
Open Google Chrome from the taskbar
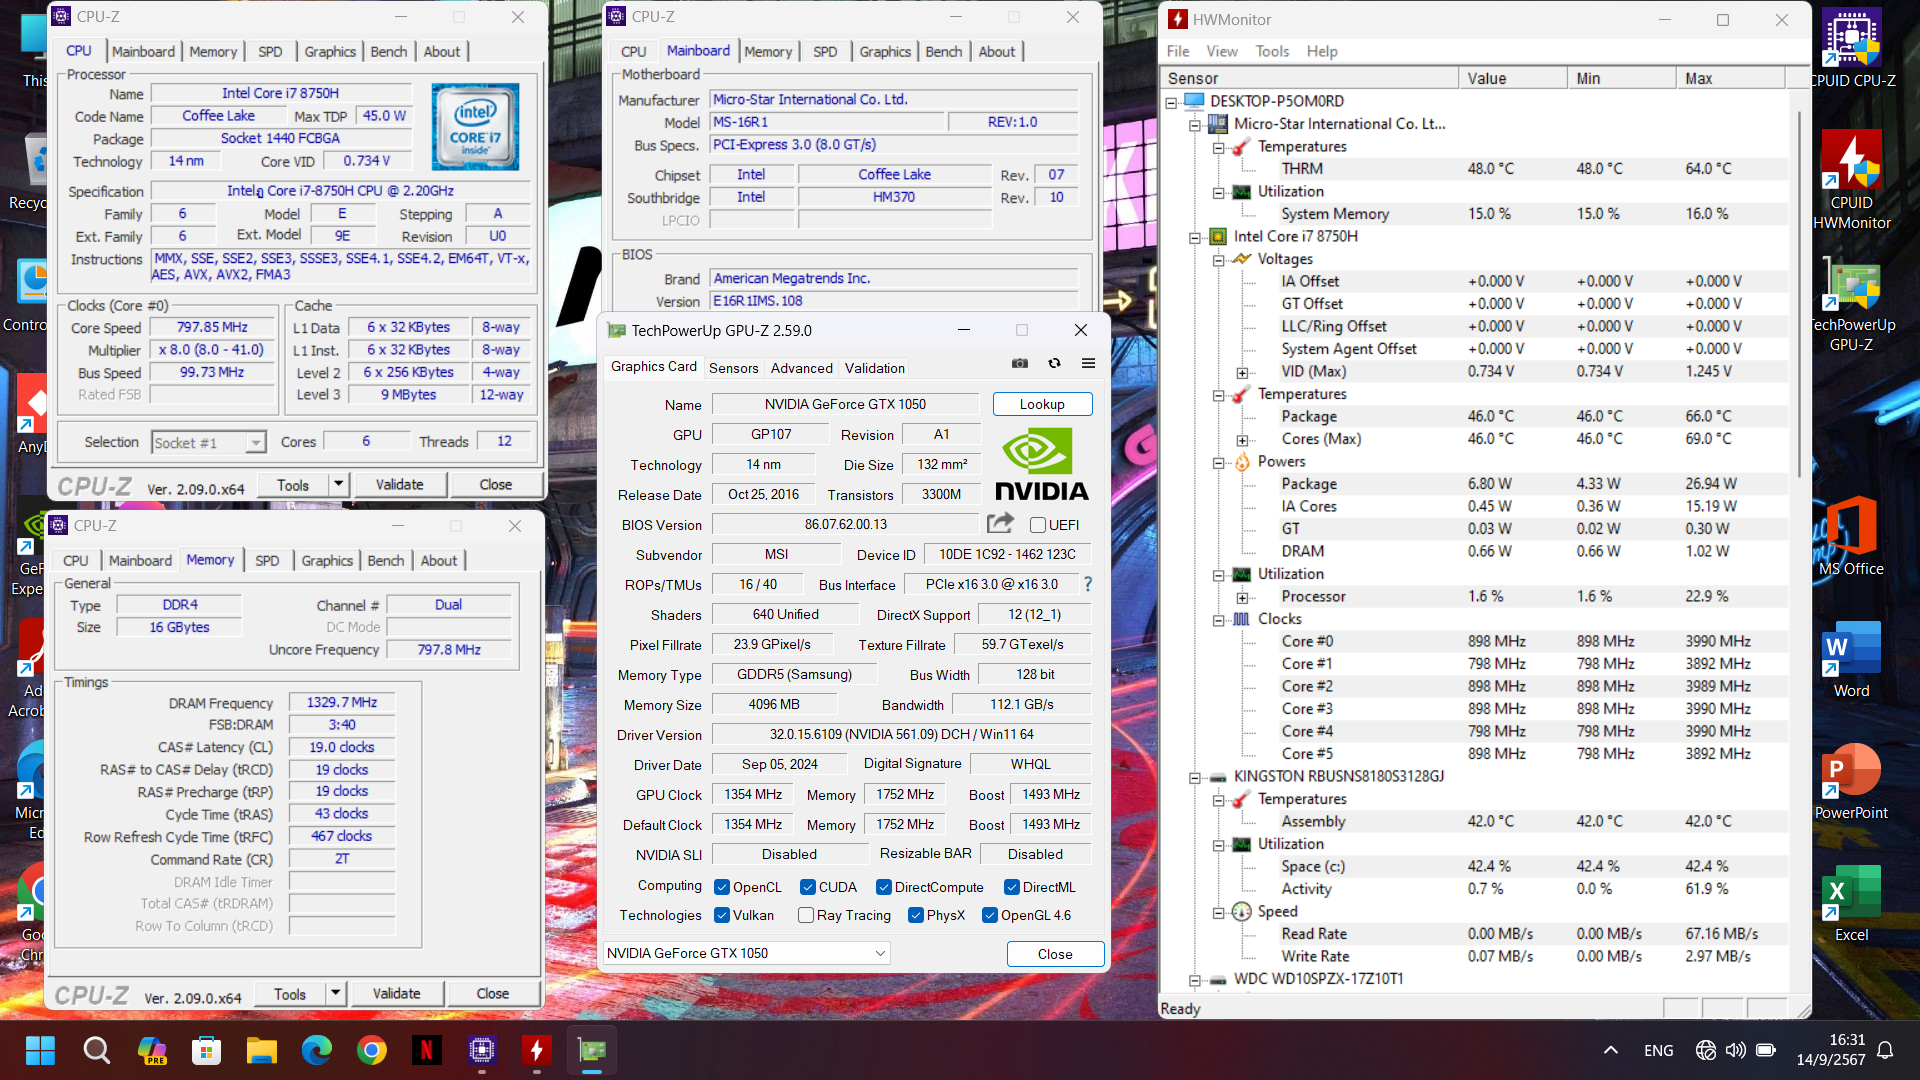coord(371,1050)
